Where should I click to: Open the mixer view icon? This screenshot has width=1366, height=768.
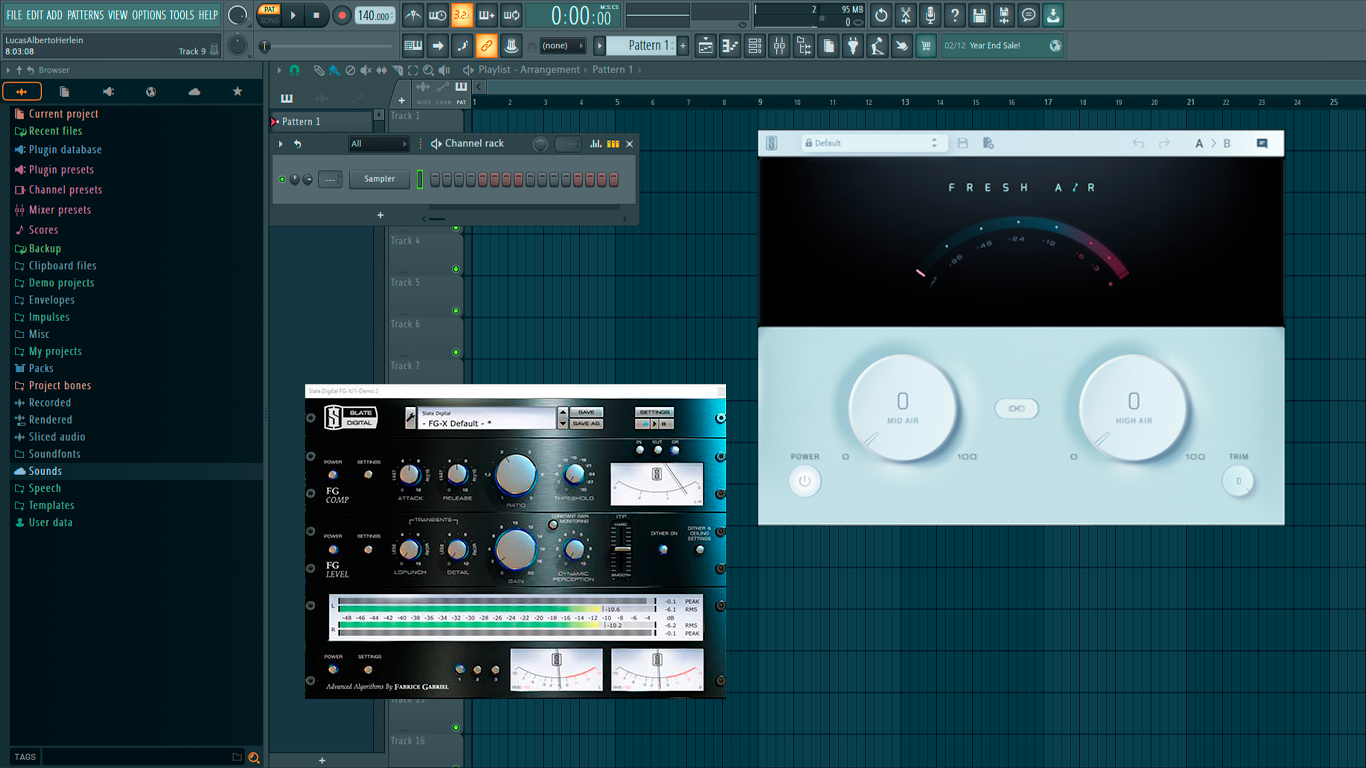[x=779, y=46]
